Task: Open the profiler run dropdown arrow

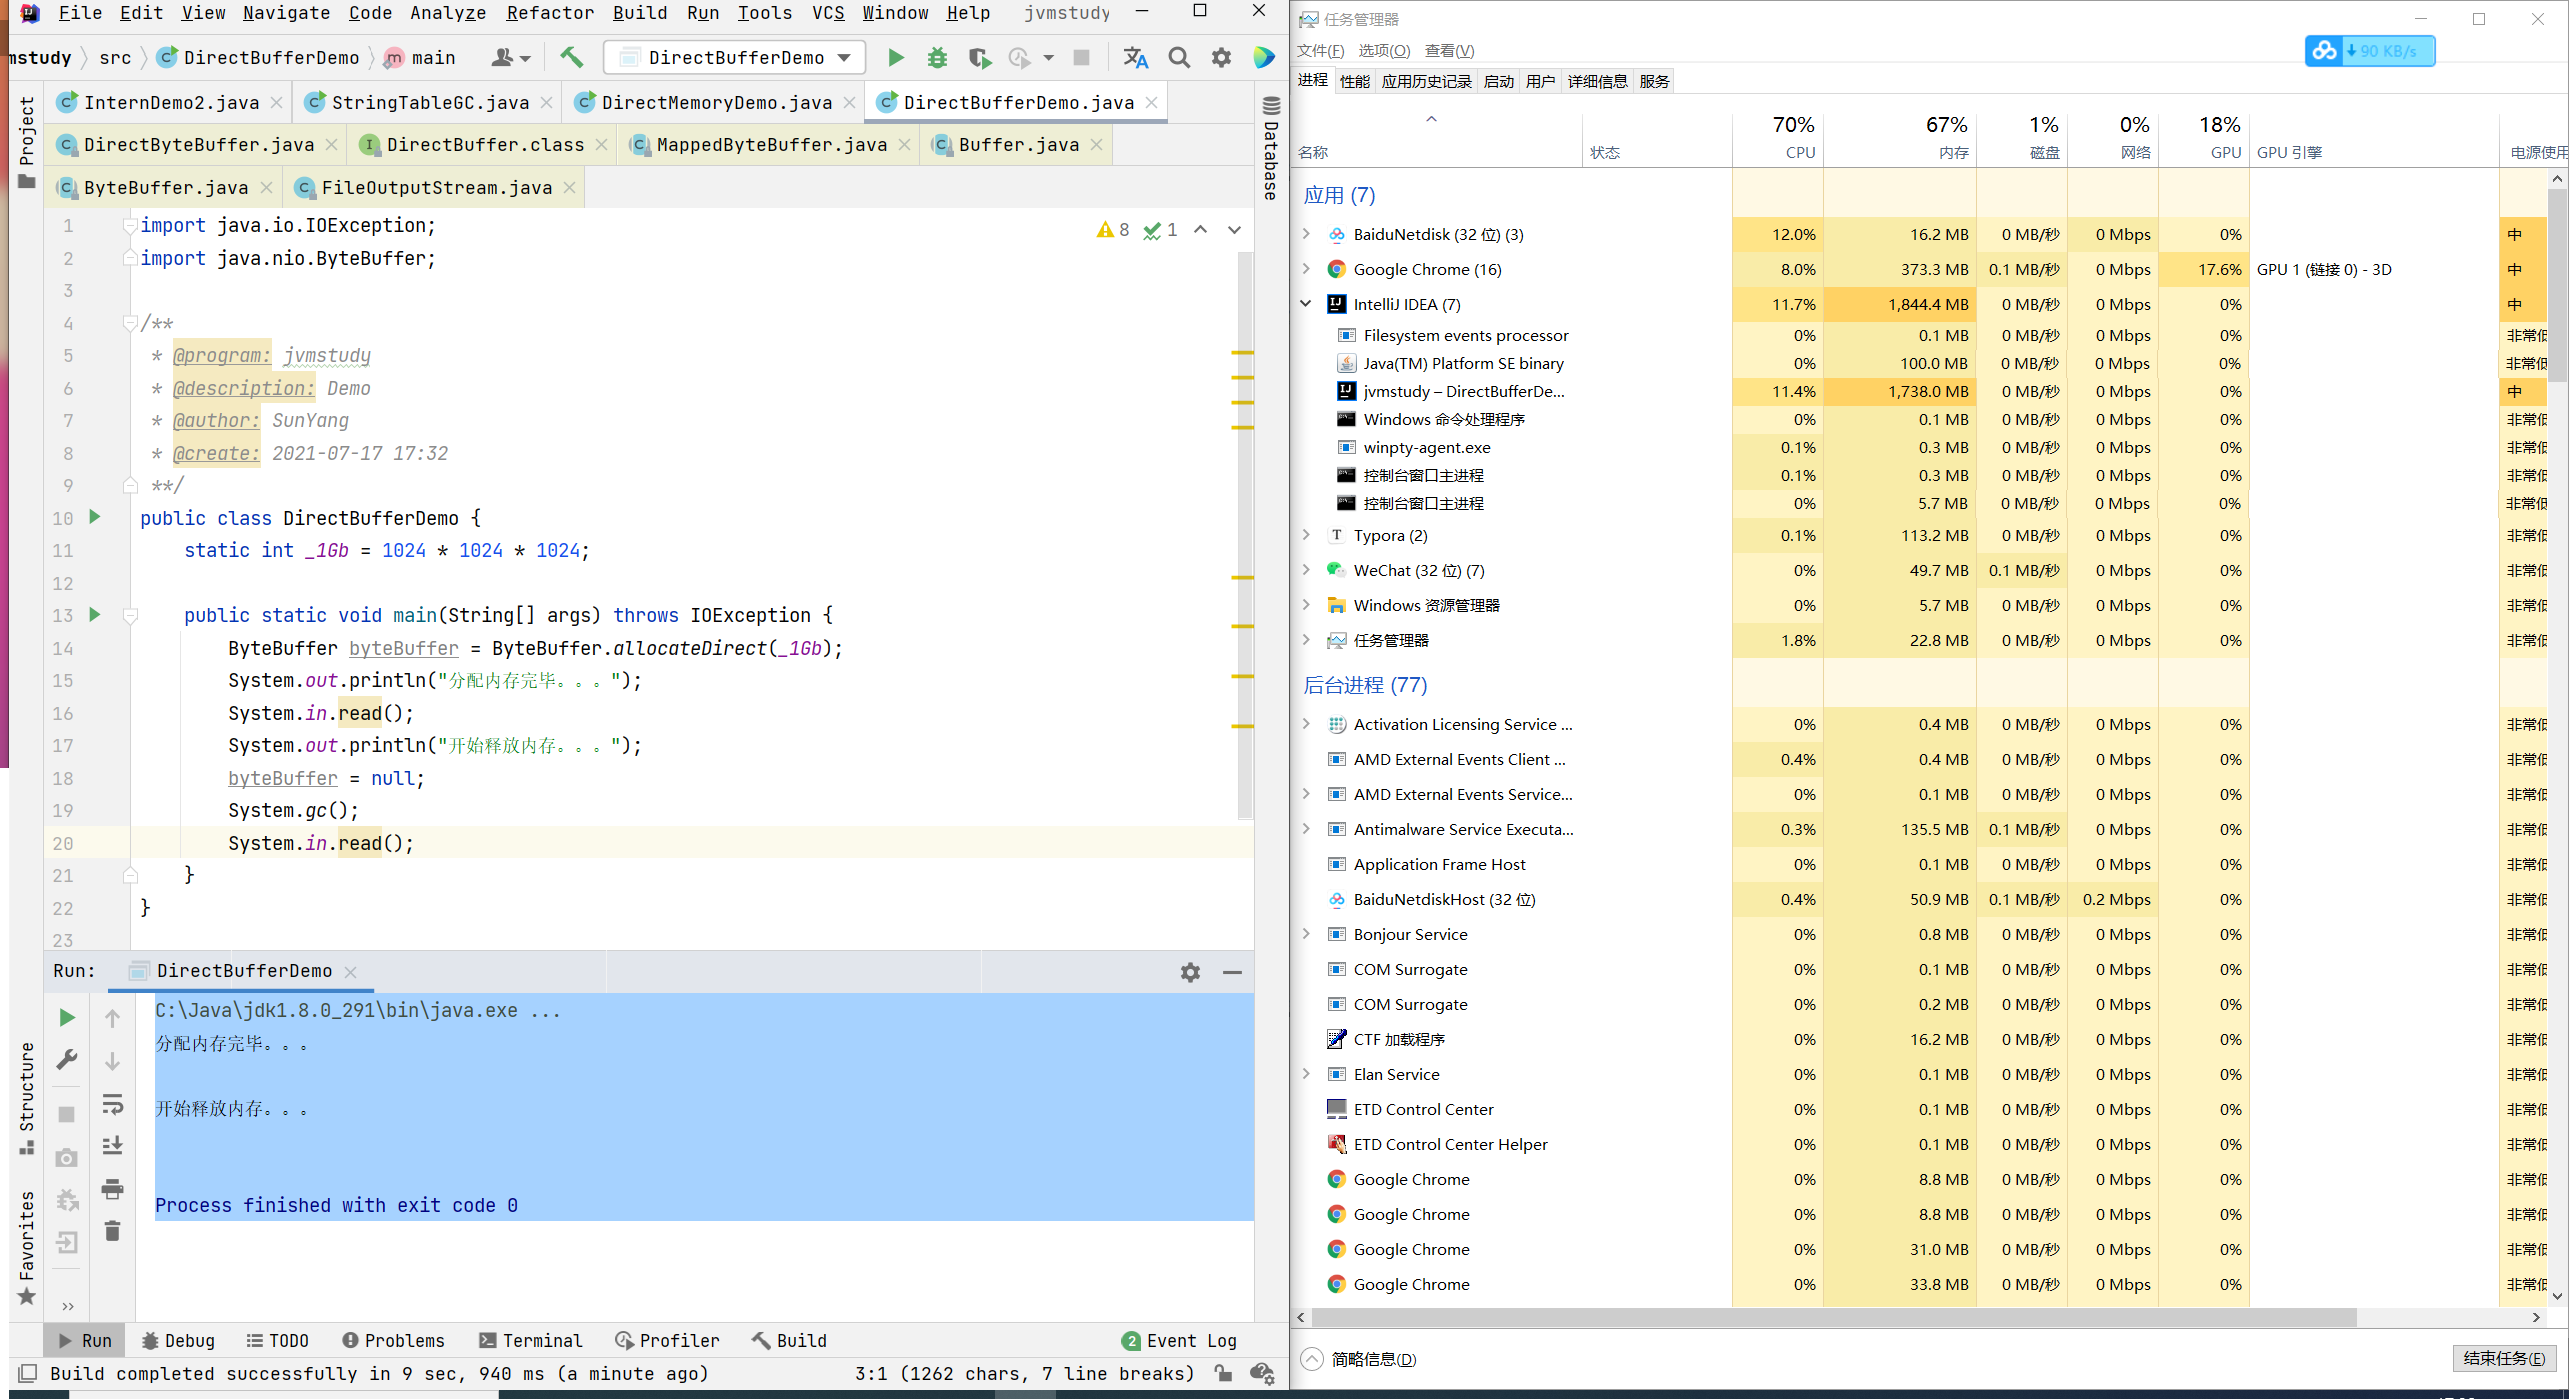Action: [x=1048, y=58]
